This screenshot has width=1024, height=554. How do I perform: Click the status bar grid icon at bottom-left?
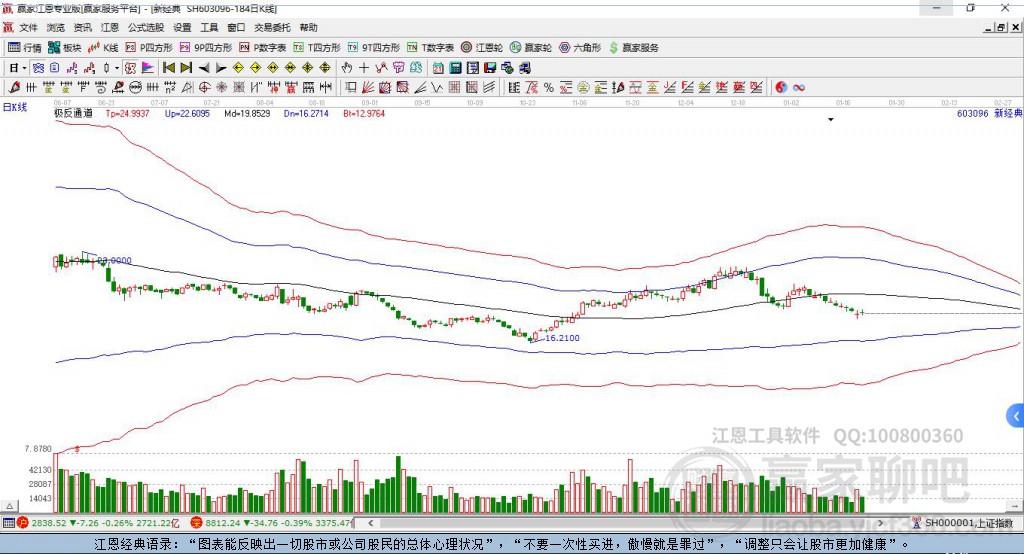[8, 523]
